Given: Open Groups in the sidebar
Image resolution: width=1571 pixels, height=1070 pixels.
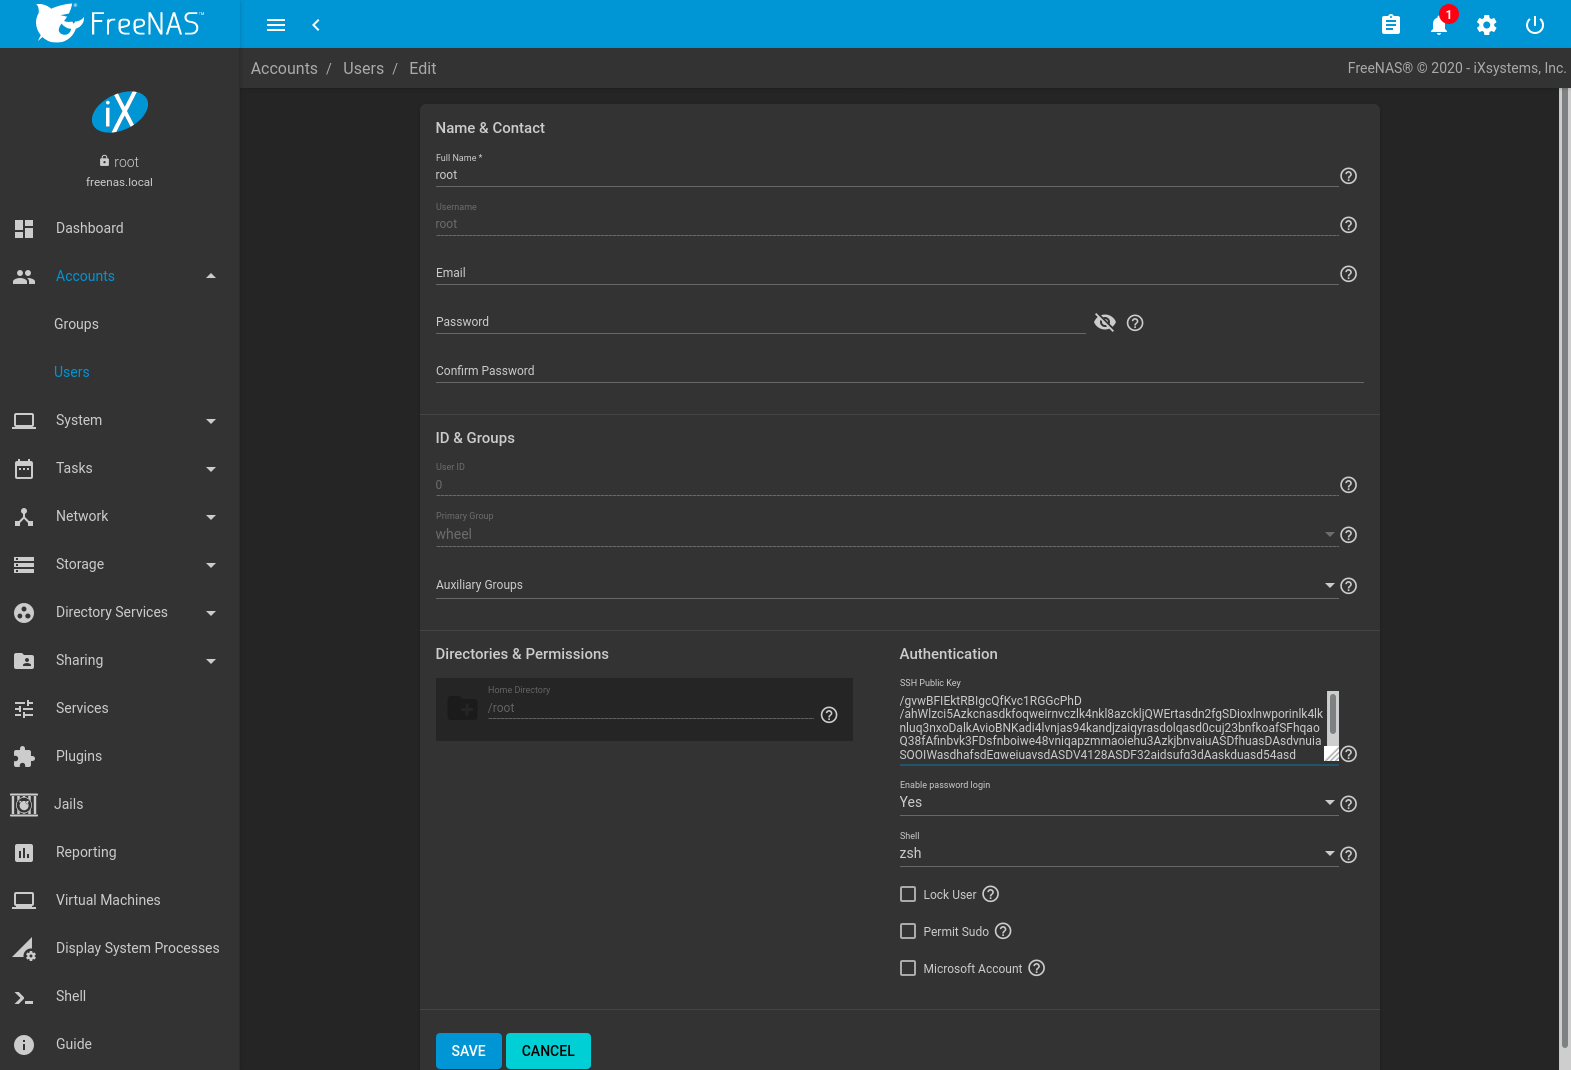Looking at the screenshot, I should point(76,324).
